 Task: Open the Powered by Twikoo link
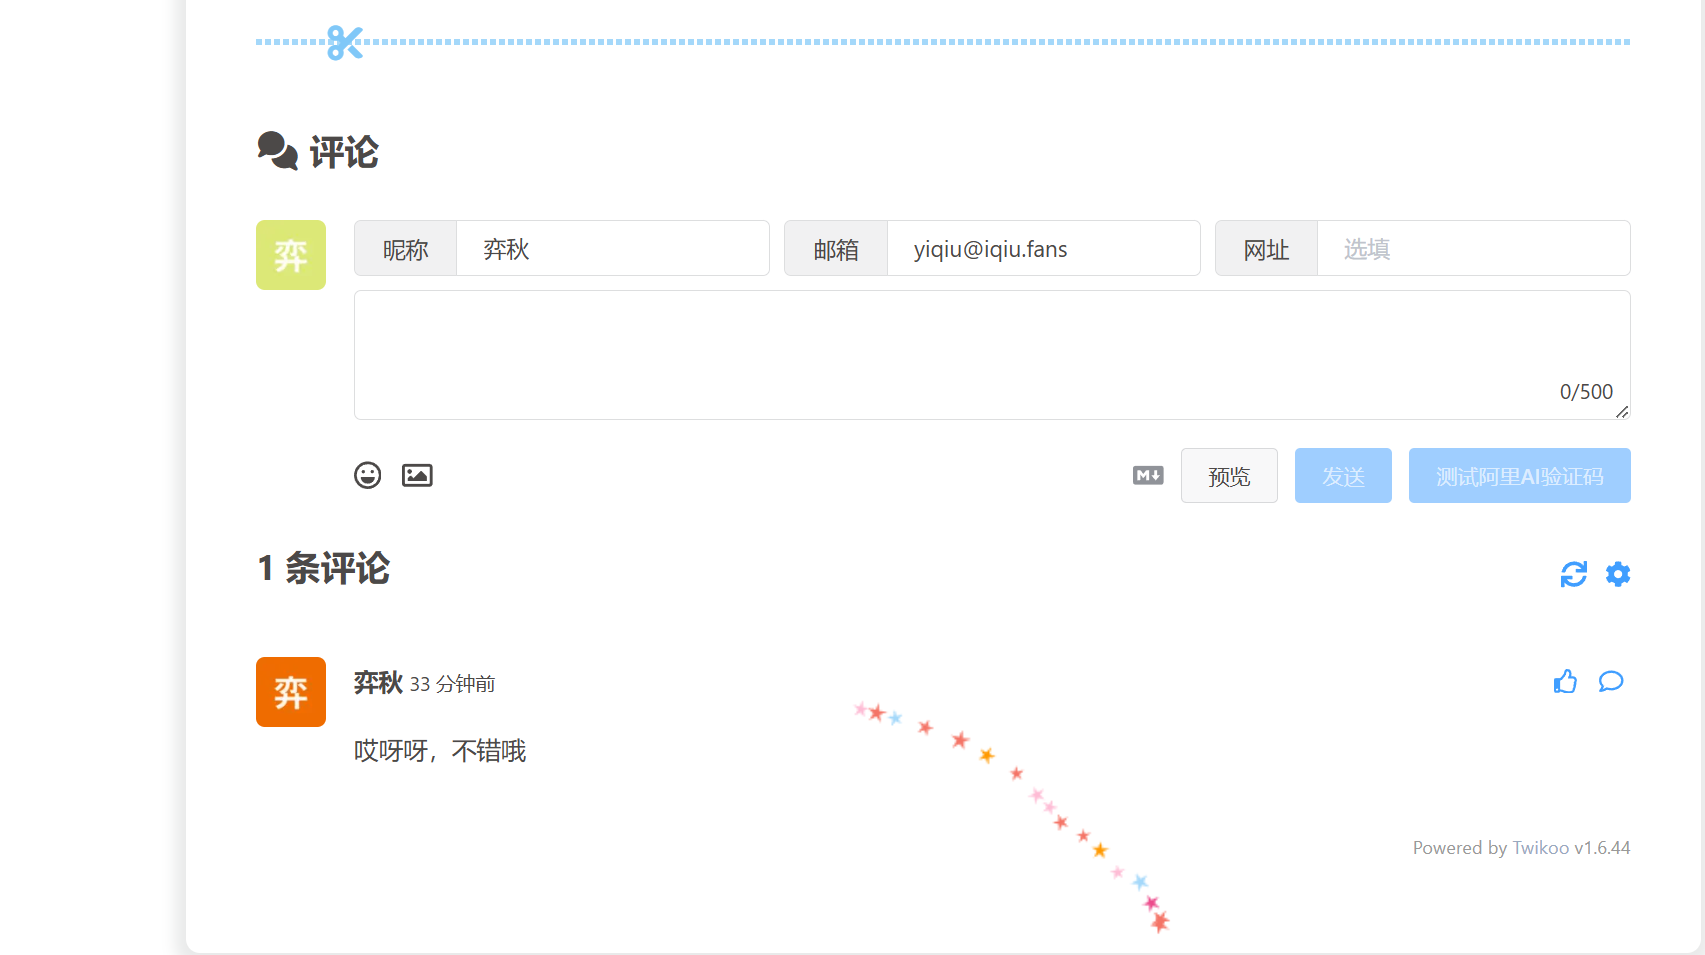[x=1543, y=847]
